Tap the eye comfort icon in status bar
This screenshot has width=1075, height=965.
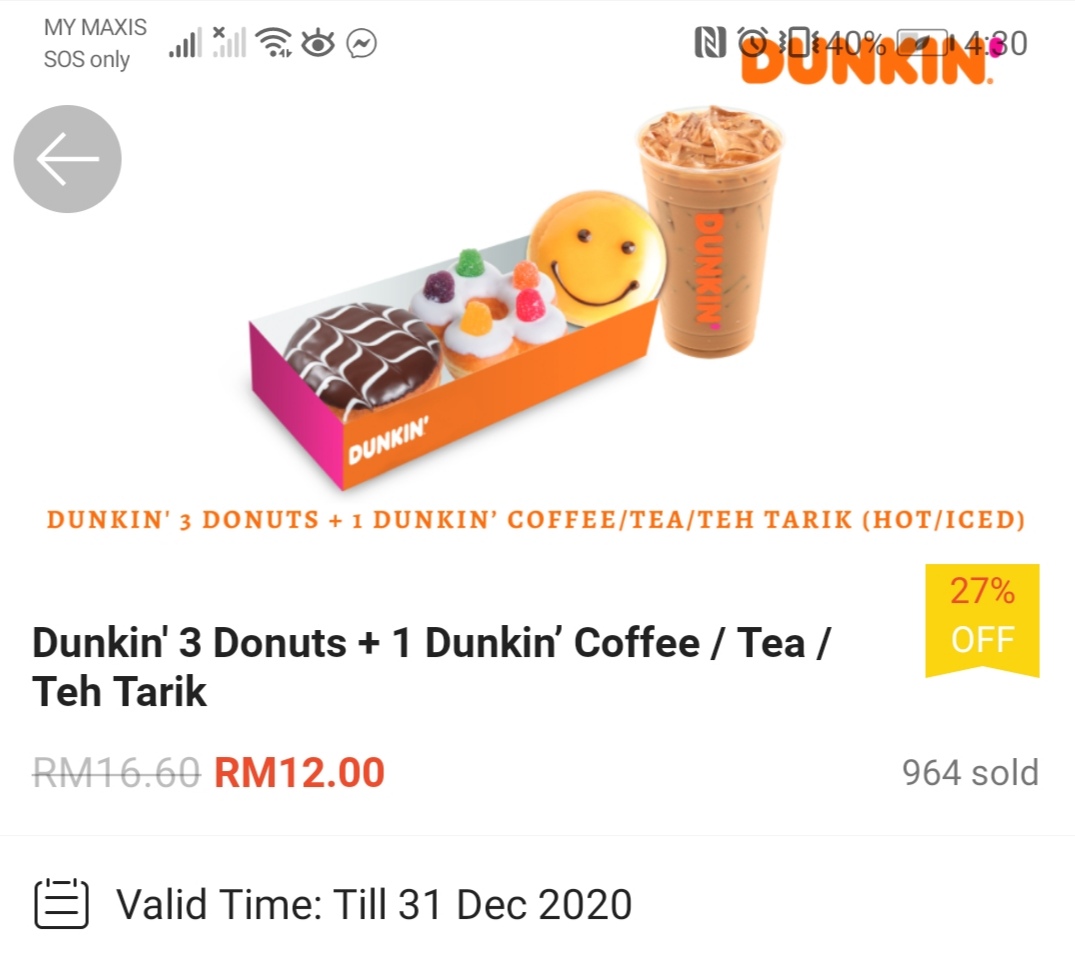click(x=318, y=43)
